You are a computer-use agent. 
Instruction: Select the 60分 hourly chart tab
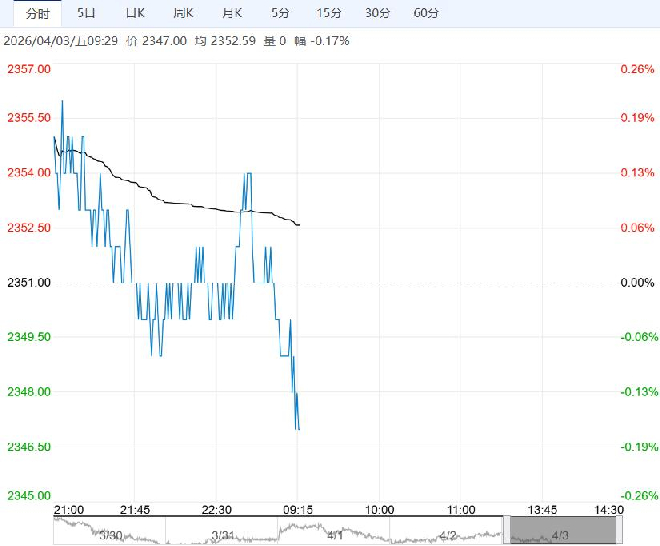[x=426, y=13]
